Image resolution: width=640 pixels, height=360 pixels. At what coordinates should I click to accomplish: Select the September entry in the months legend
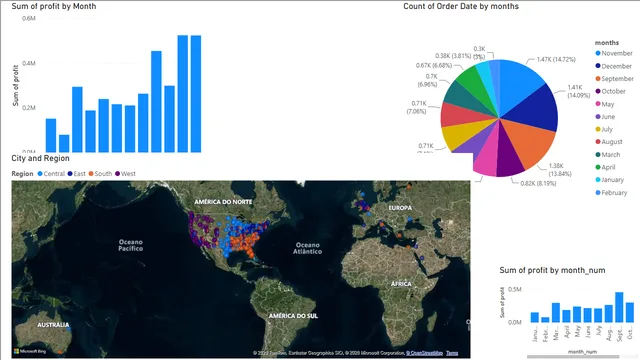coord(614,79)
